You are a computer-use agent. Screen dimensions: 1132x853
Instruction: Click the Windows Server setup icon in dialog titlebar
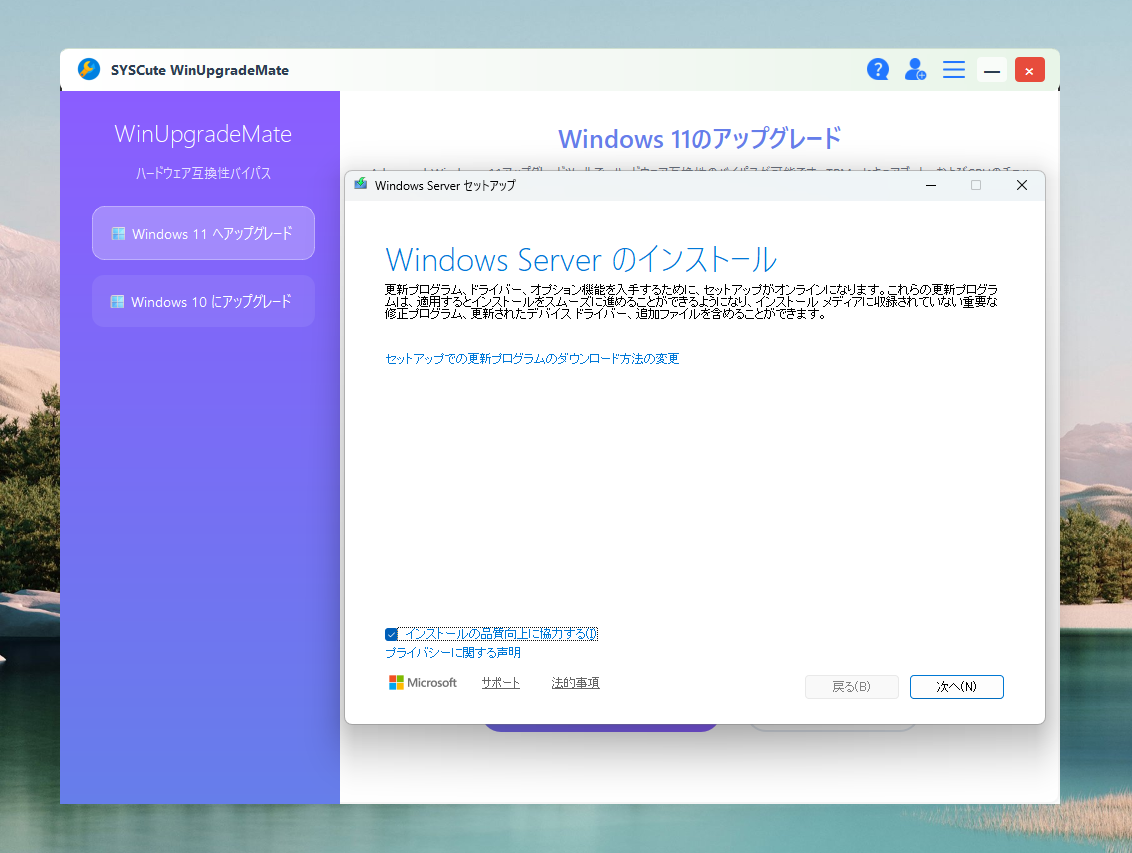(361, 185)
